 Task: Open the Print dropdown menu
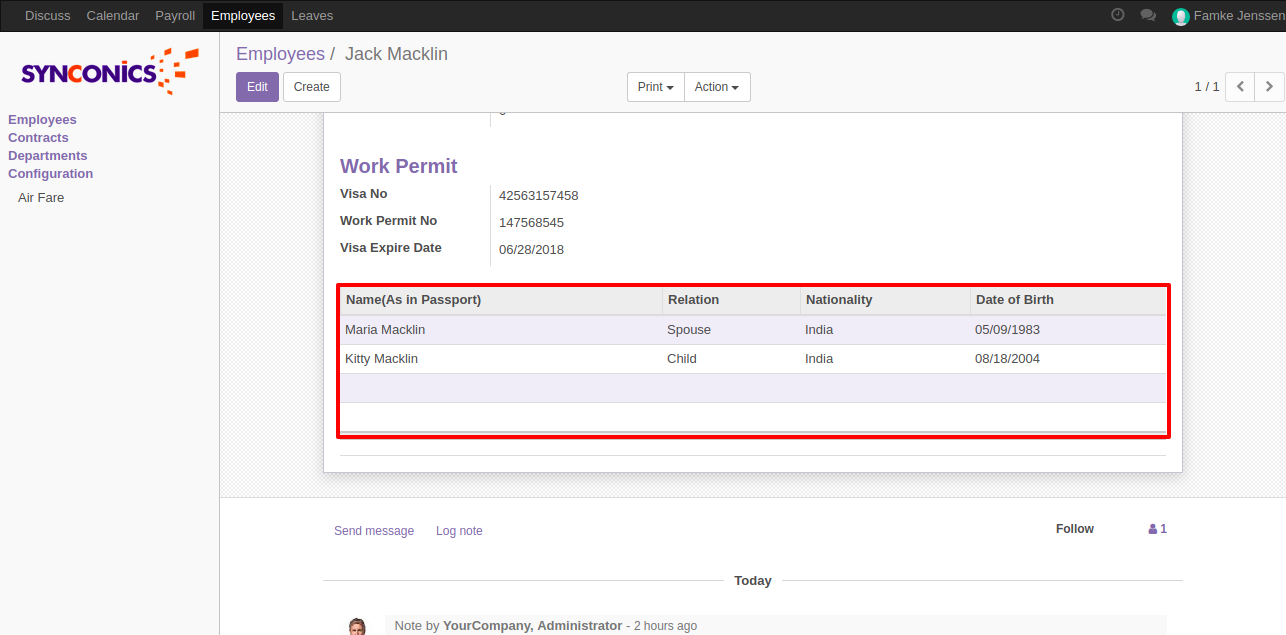(655, 87)
